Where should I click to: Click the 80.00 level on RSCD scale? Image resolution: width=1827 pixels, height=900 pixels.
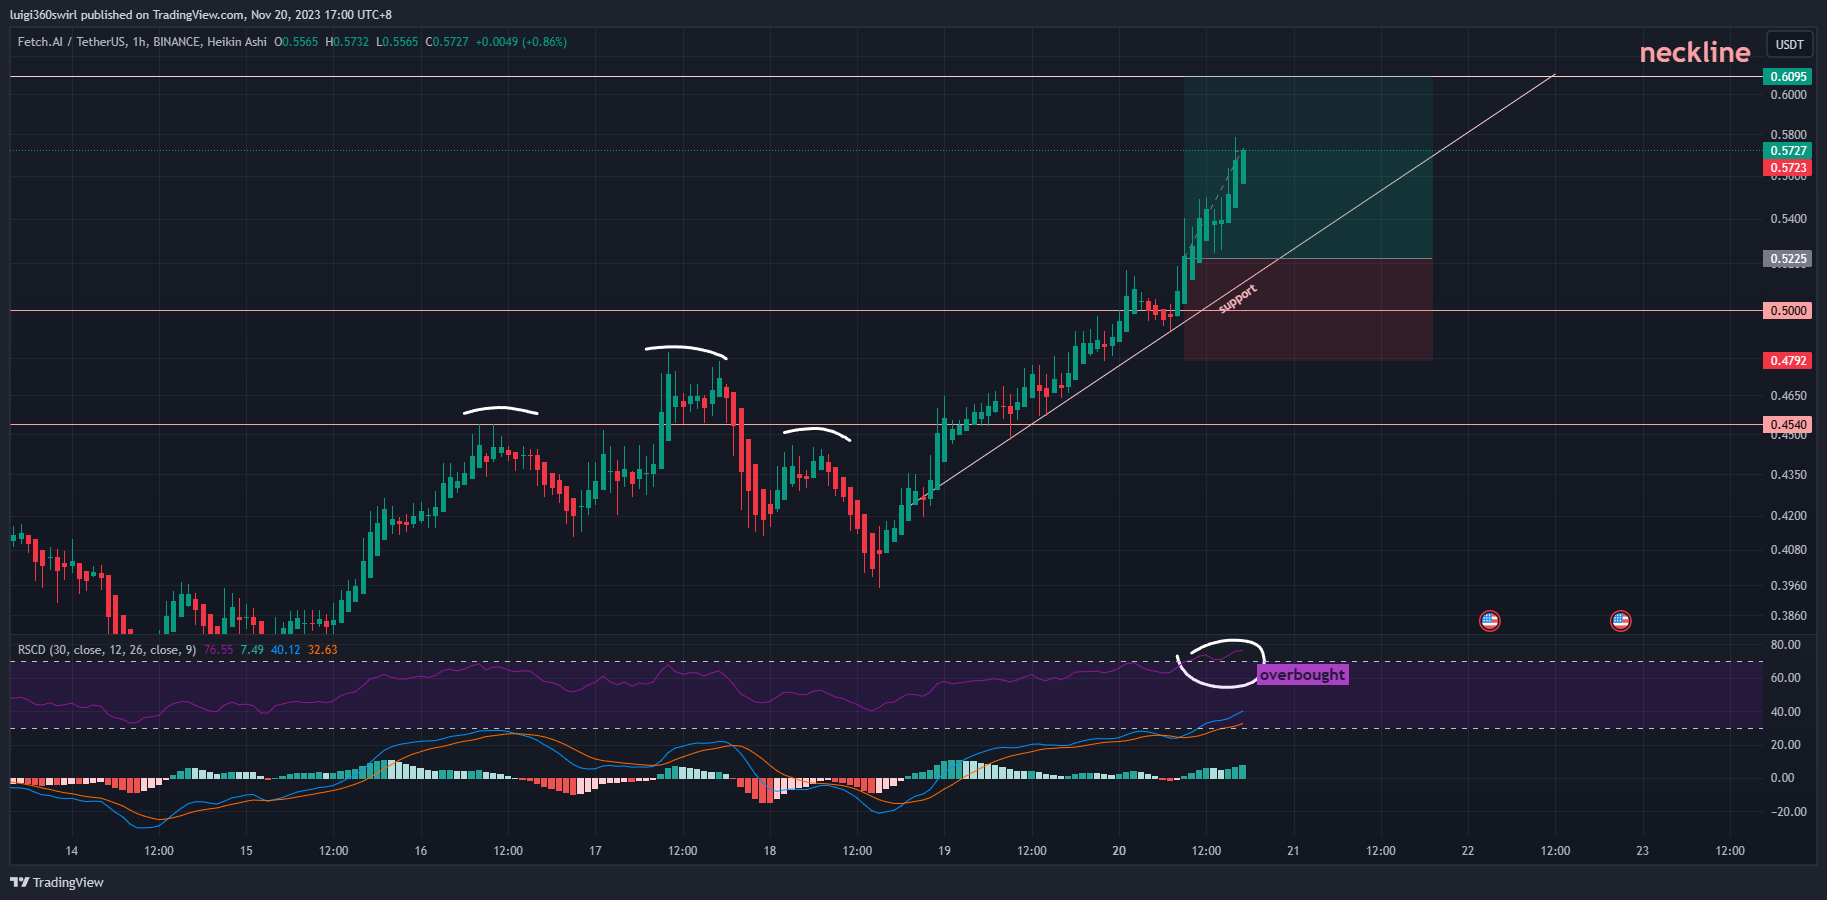point(1785,645)
